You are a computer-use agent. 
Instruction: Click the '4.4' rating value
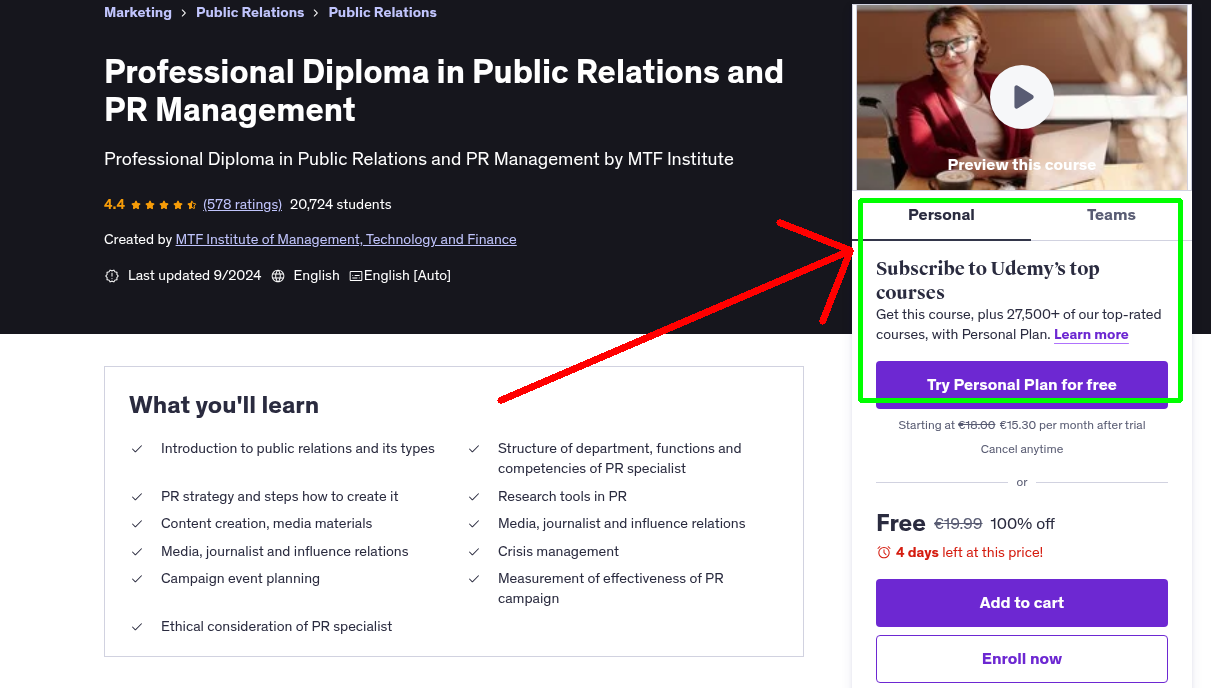click(114, 204)
